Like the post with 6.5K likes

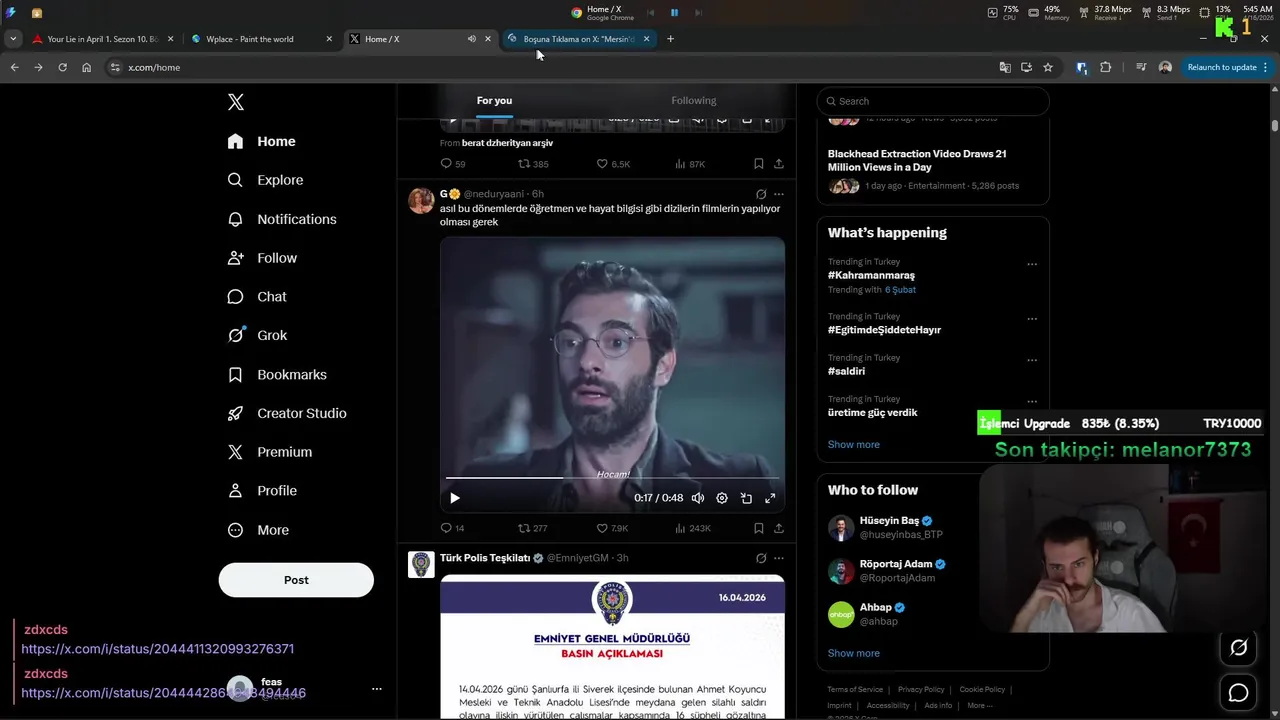point(612,164)
